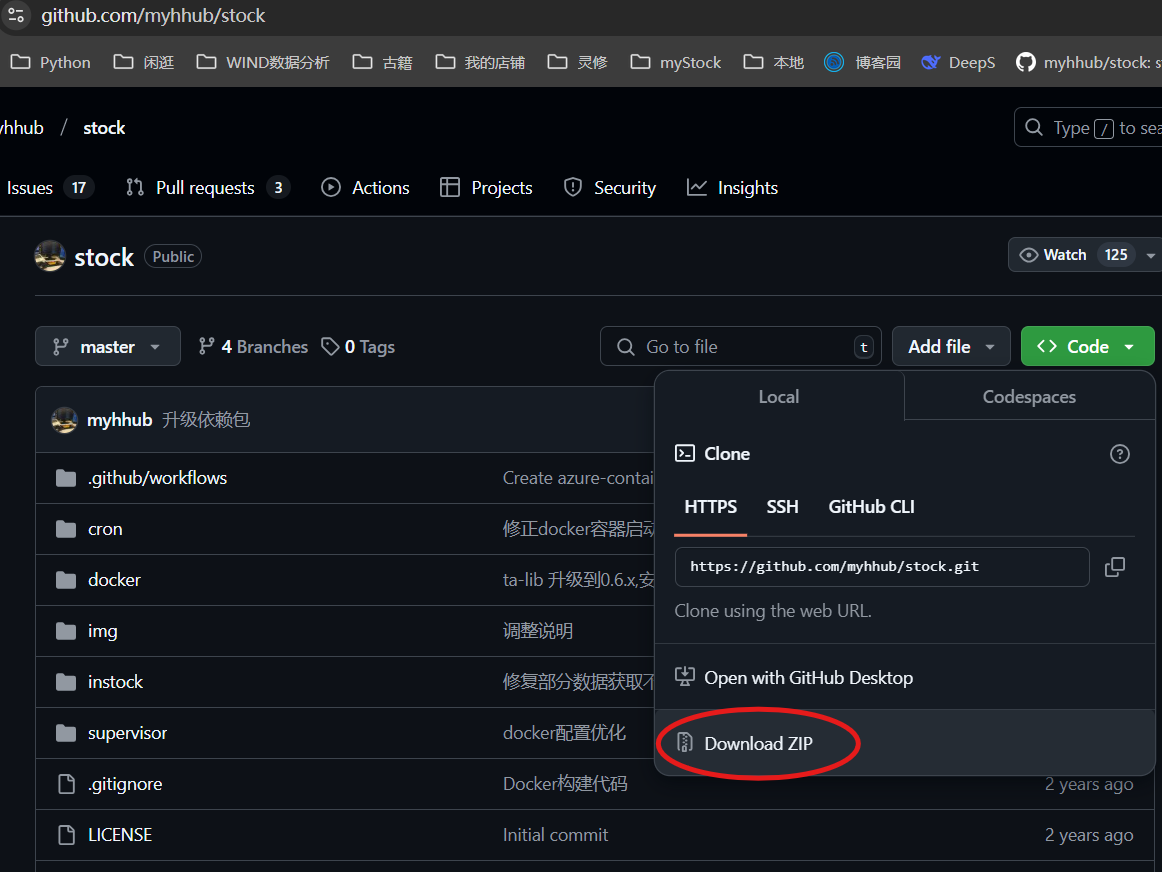Open the DeepS bookmark
Image resolution: width=1162 pixels, height=872 pixels.
pyautogui.click(x=957, y=62)
